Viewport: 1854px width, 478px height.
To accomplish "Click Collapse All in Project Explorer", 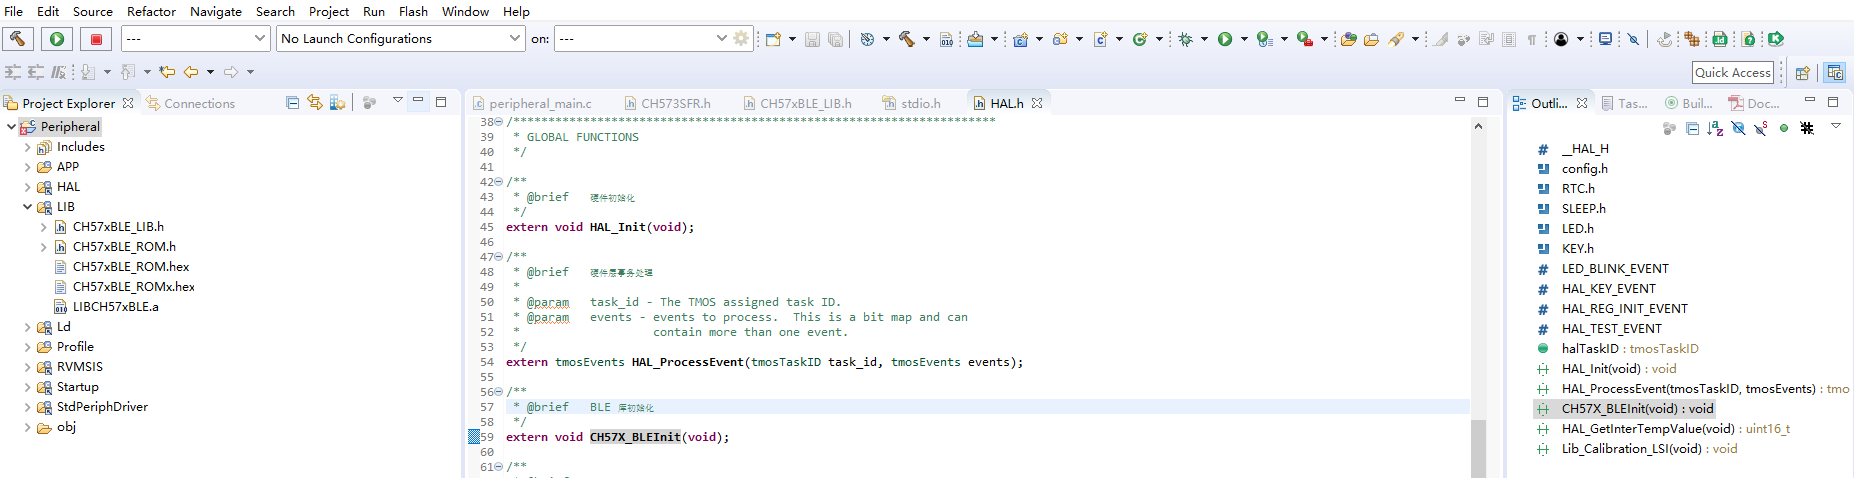I will pos(292,103).
